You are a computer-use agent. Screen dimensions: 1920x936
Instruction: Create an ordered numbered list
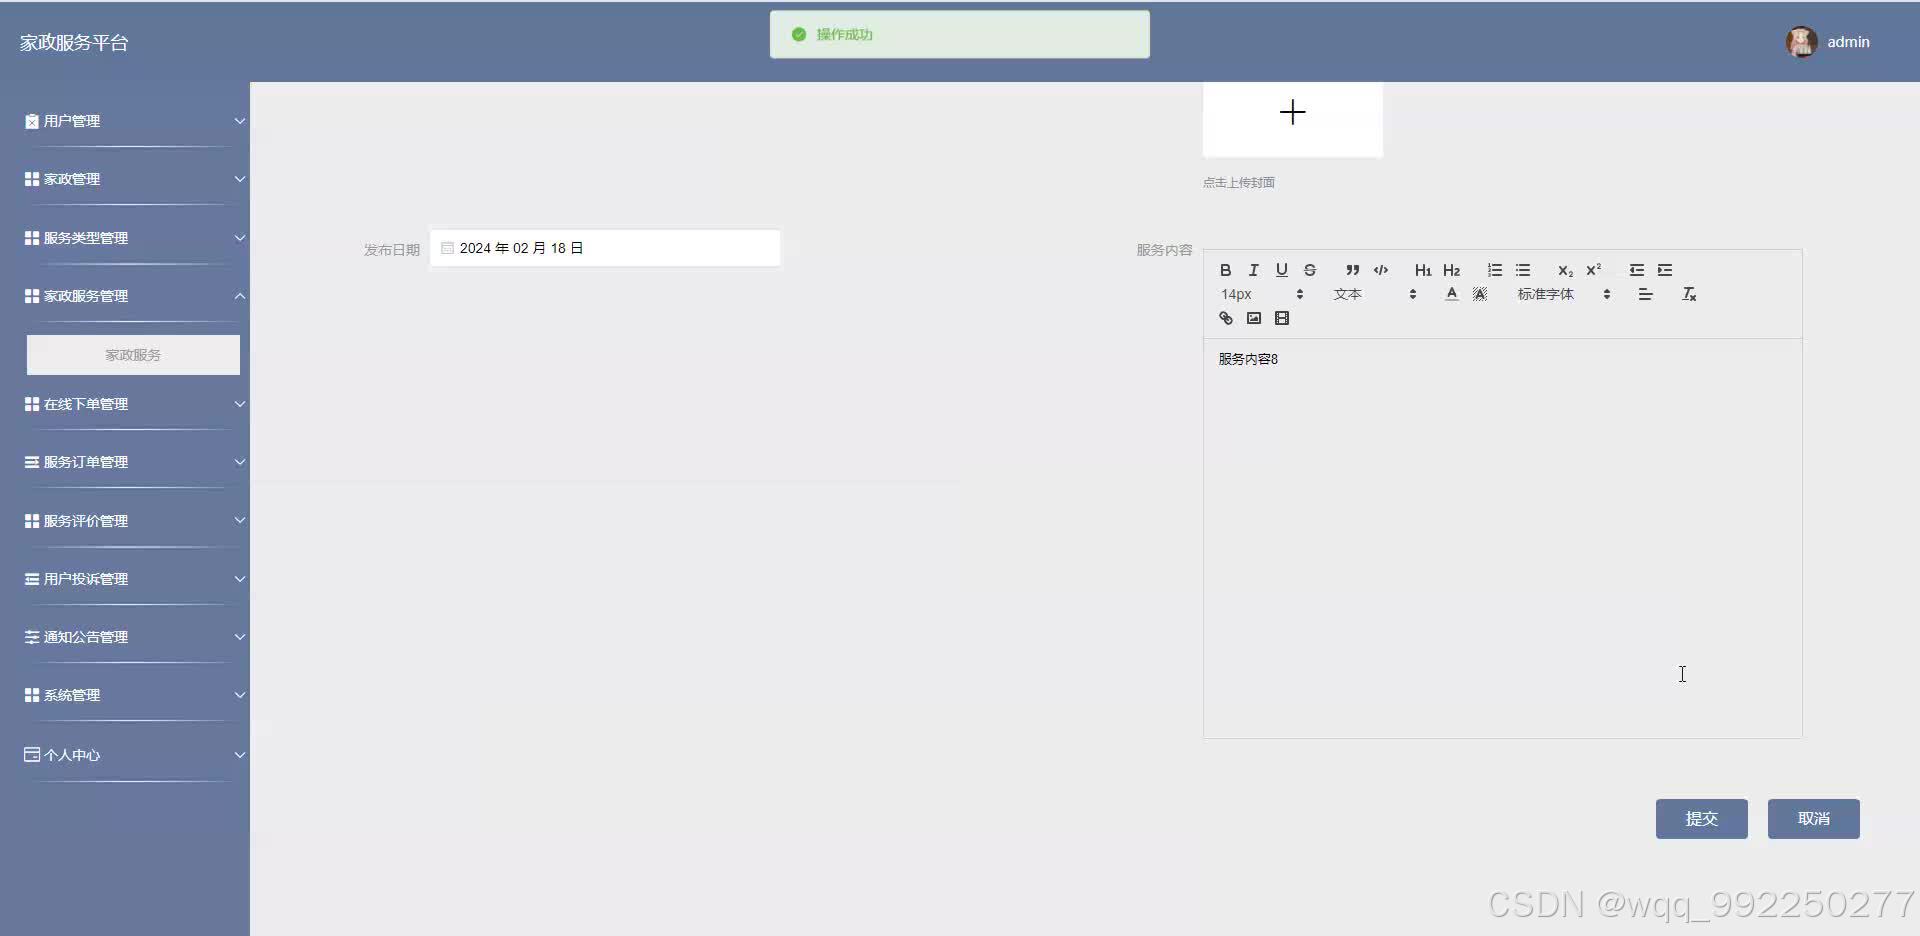(x=1494, y=270)
